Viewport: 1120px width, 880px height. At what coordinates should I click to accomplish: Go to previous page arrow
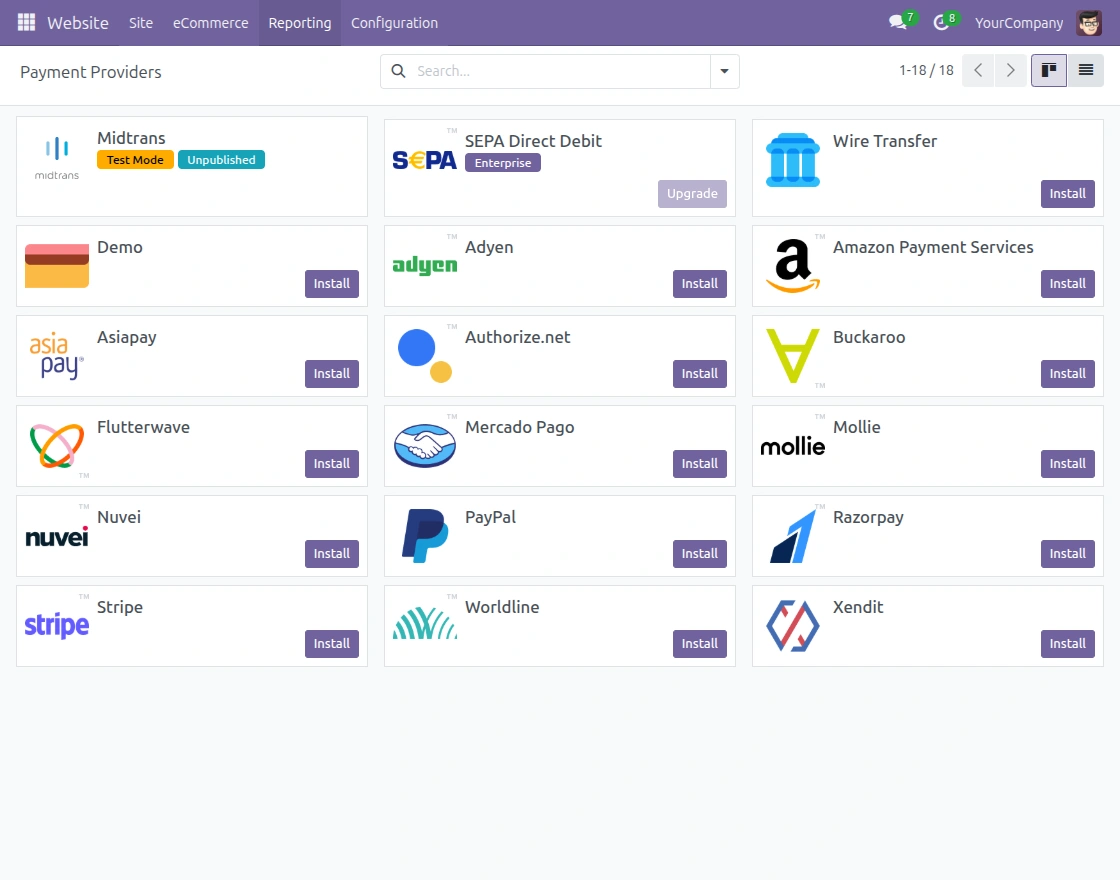(x=978, y=70)
